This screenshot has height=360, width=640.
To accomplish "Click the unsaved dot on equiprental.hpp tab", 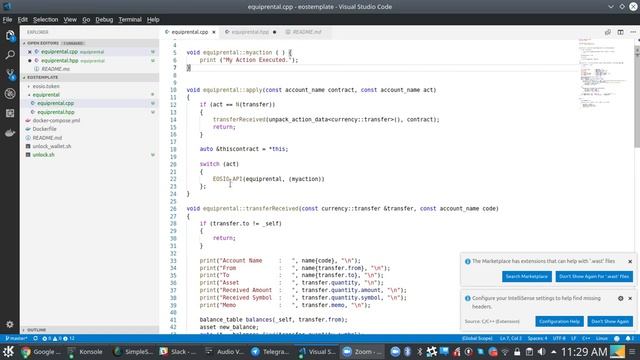I will [274, 32].
